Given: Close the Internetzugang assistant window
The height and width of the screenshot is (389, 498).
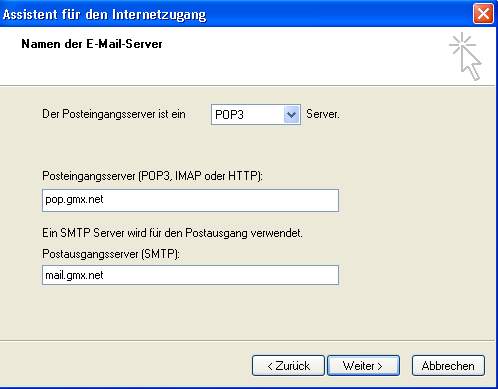Looking at the screenshot, I should point(483,14).
